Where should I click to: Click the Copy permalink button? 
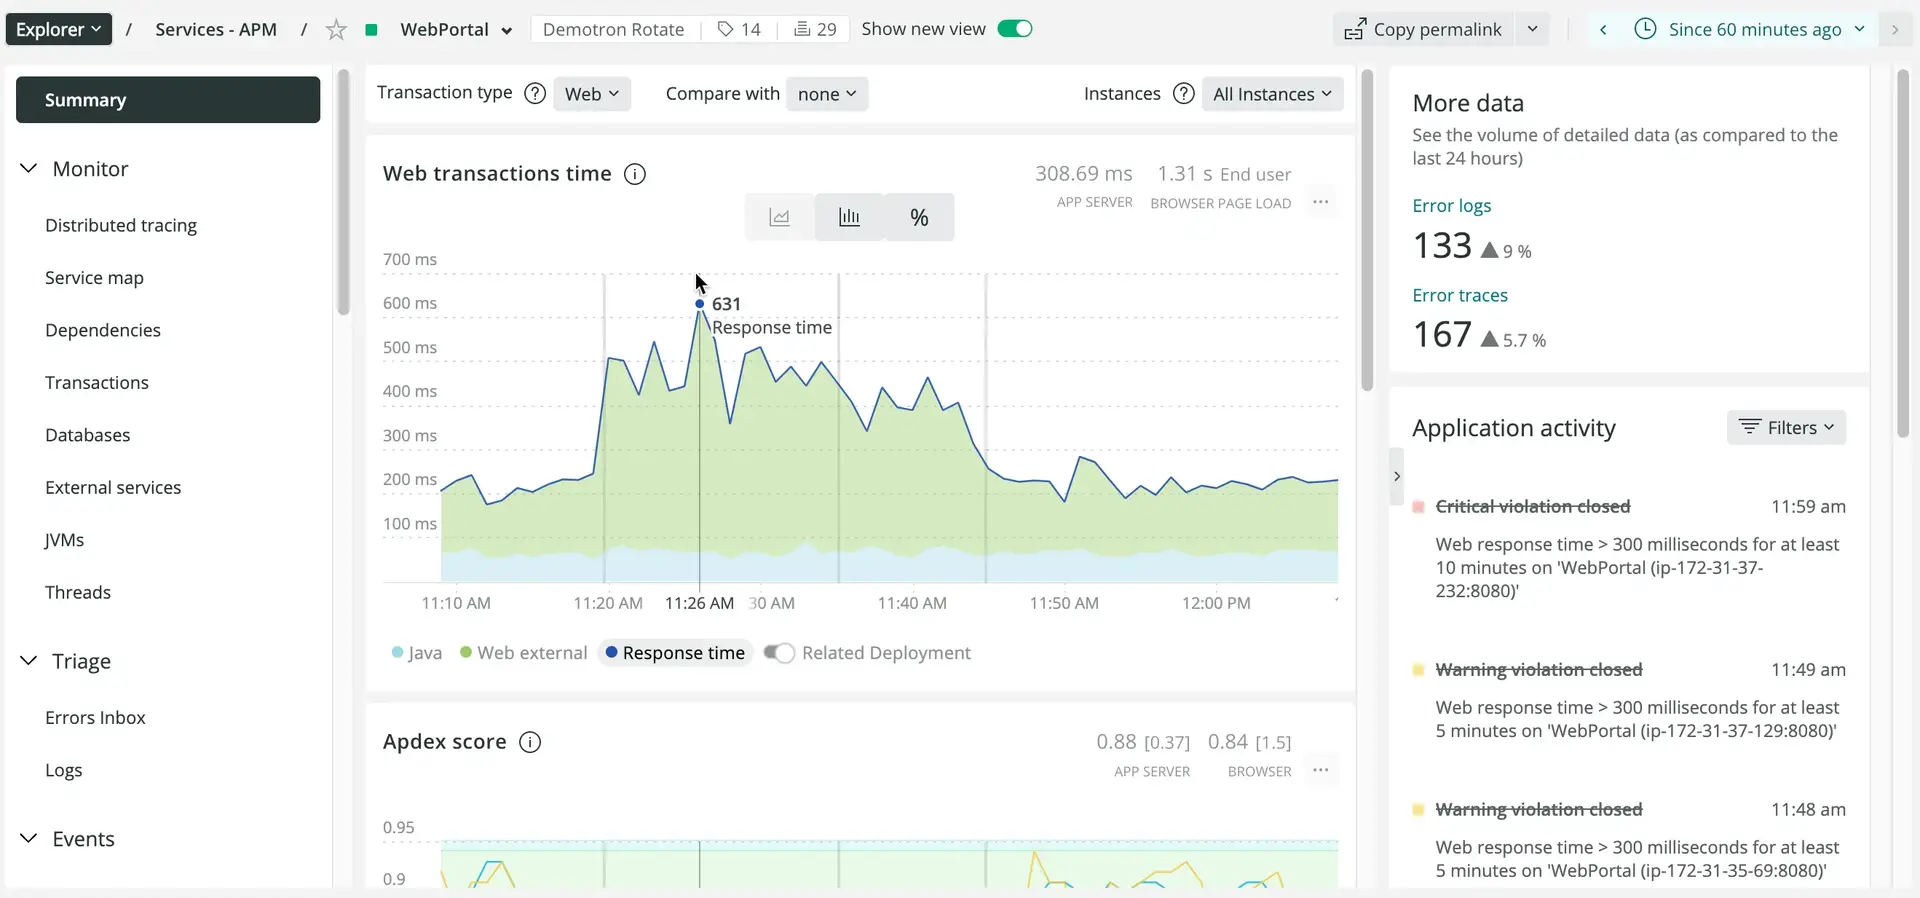pyautogui.click(x=1423, y=29)
